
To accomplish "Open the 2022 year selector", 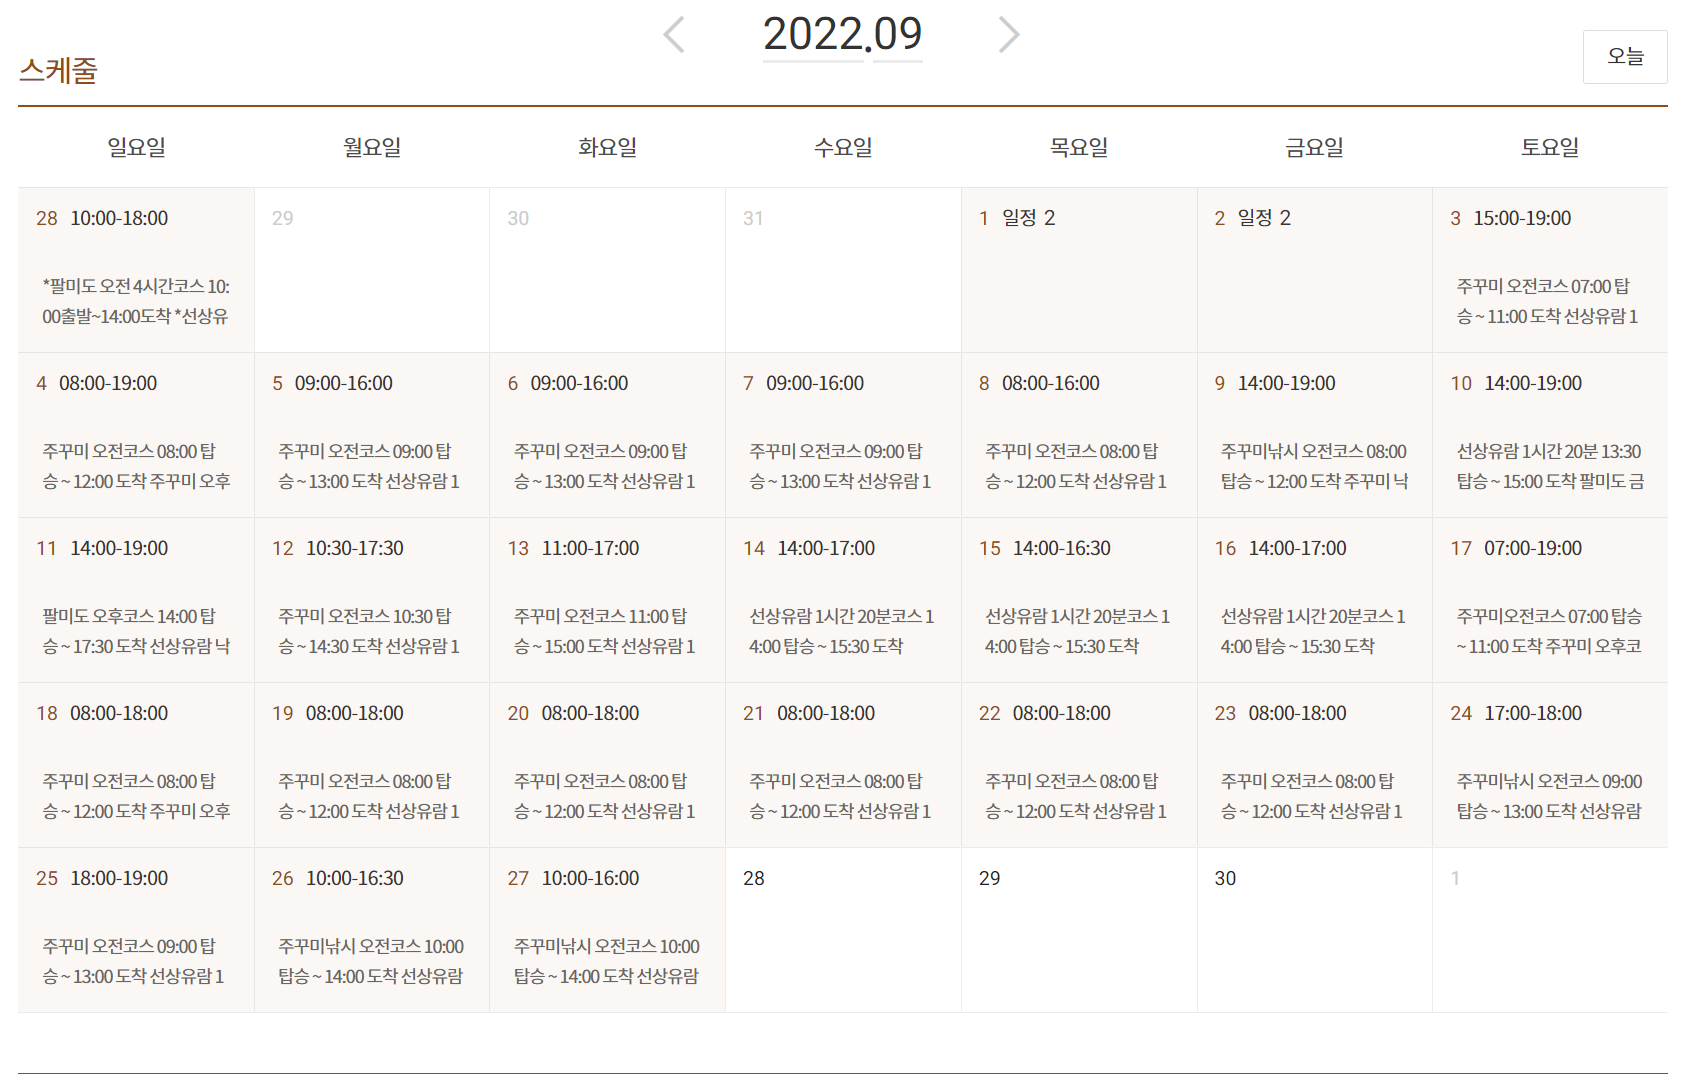I will pyautogui.click(x=813, y=36).
